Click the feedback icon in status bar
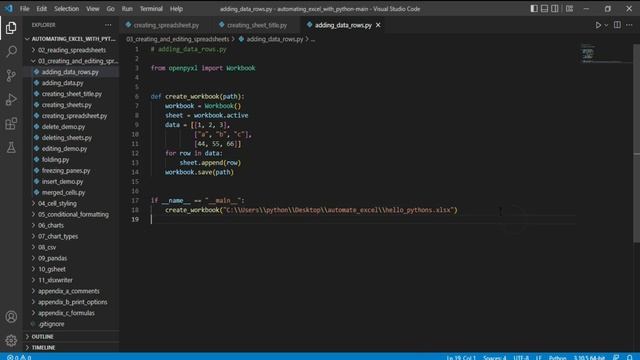The height and width of the screenshot is (360, 640). coord(616,357)
